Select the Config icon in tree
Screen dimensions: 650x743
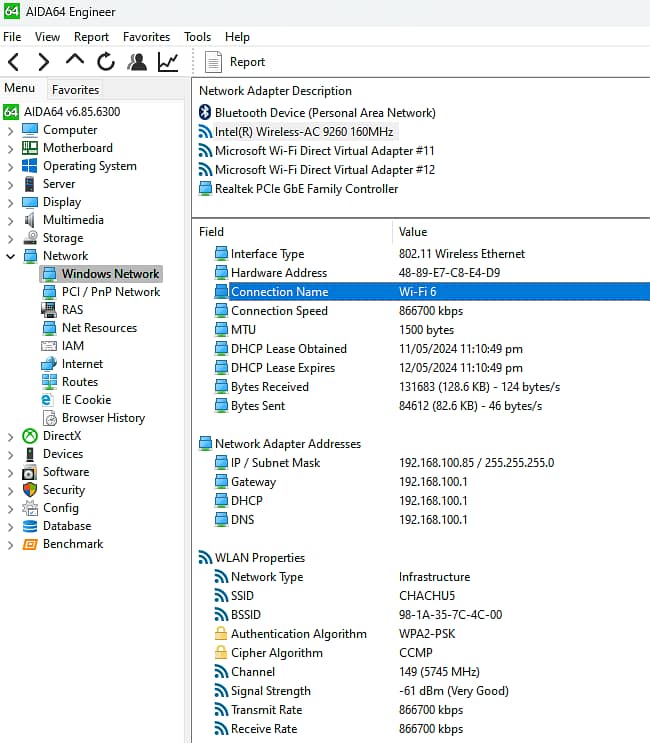30,508
